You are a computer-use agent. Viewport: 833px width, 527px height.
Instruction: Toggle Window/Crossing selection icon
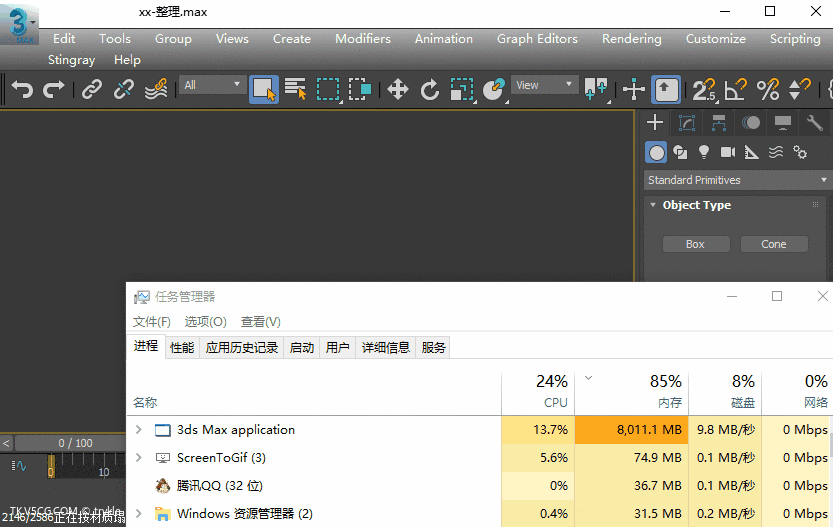[x=360, y=89]
